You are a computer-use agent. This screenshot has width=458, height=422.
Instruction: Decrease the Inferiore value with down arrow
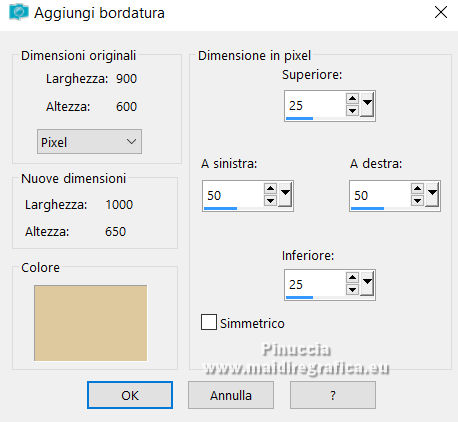click(352, 289)
